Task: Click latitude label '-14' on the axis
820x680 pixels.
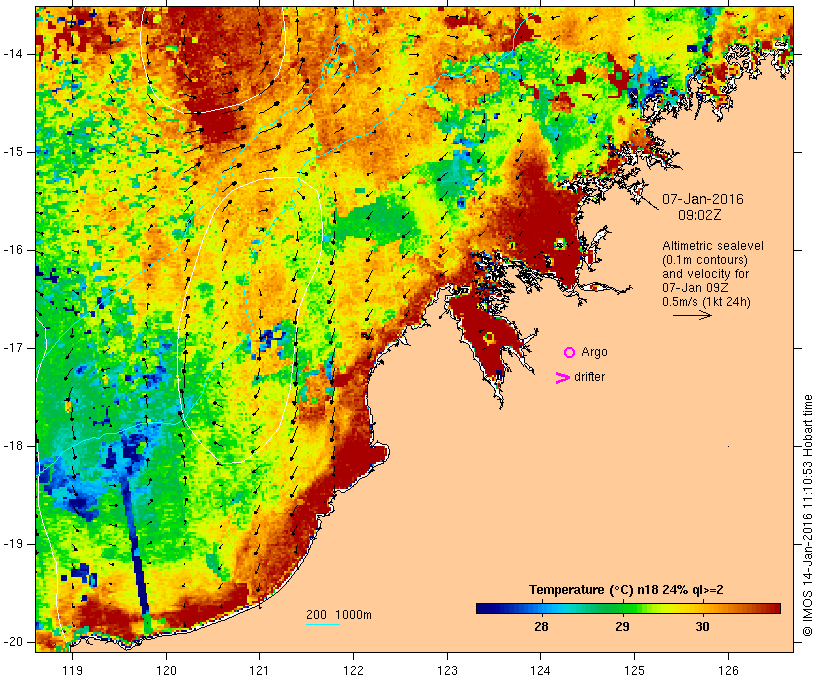Action: click(x=12, y=54)
